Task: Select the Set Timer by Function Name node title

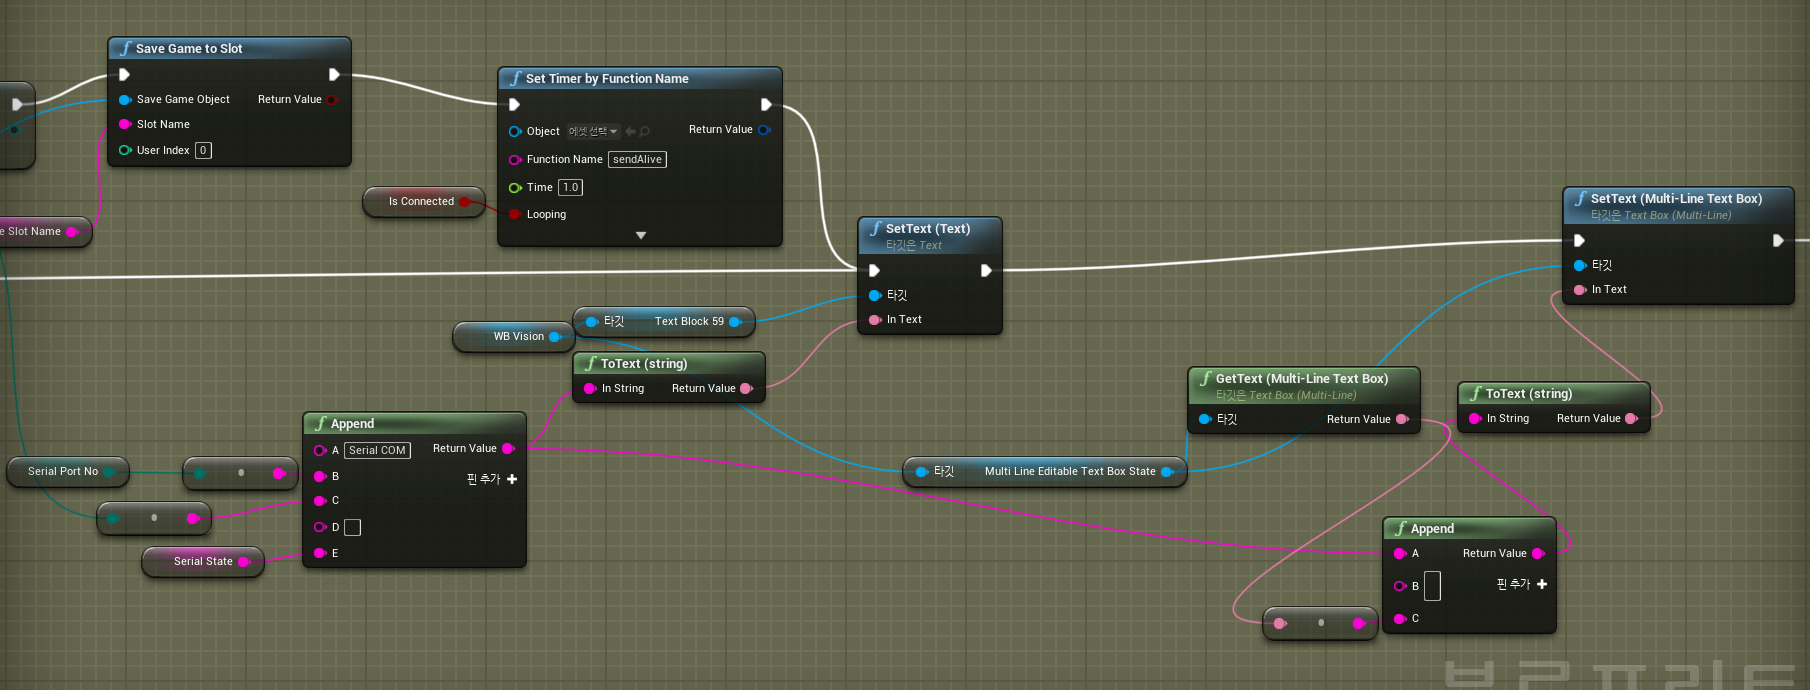Action: 607,79
